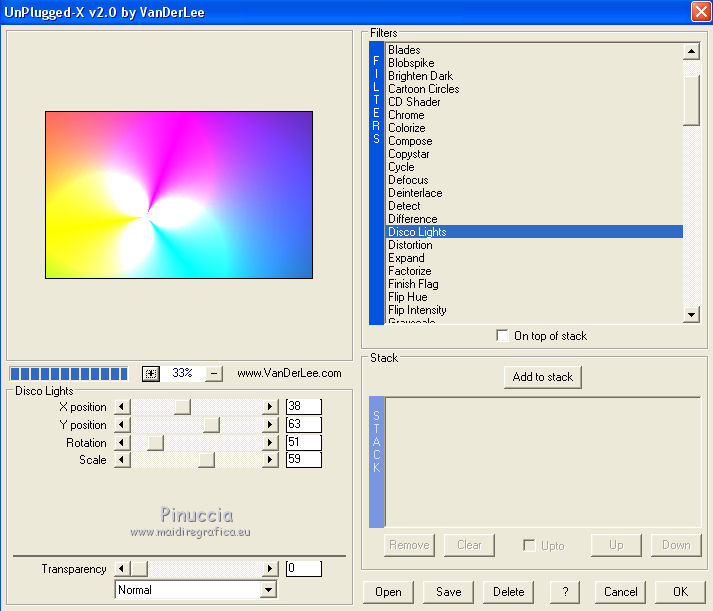Select the Cartoon Circles filter

[534, 89]
